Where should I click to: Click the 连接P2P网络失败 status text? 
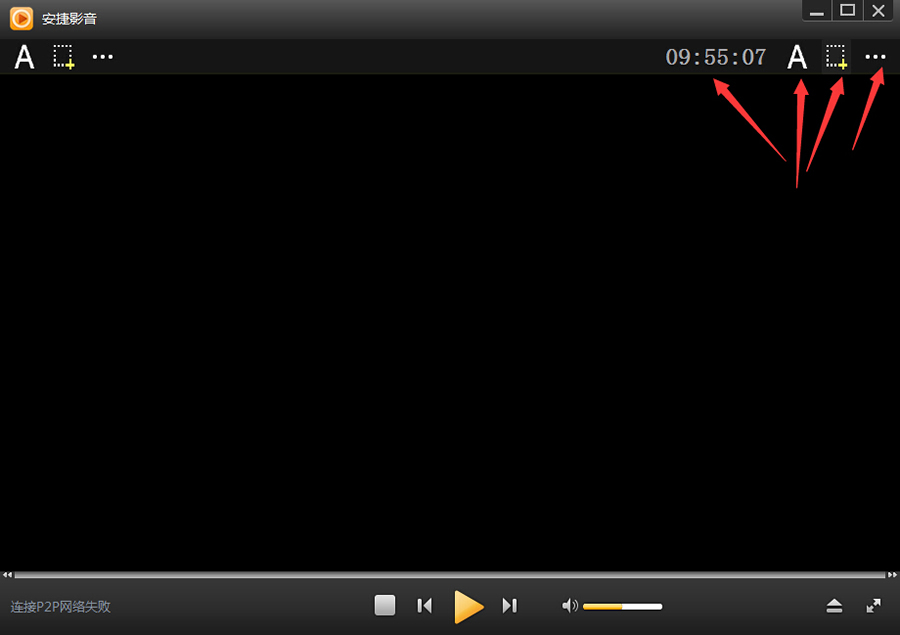pos(60,607)
